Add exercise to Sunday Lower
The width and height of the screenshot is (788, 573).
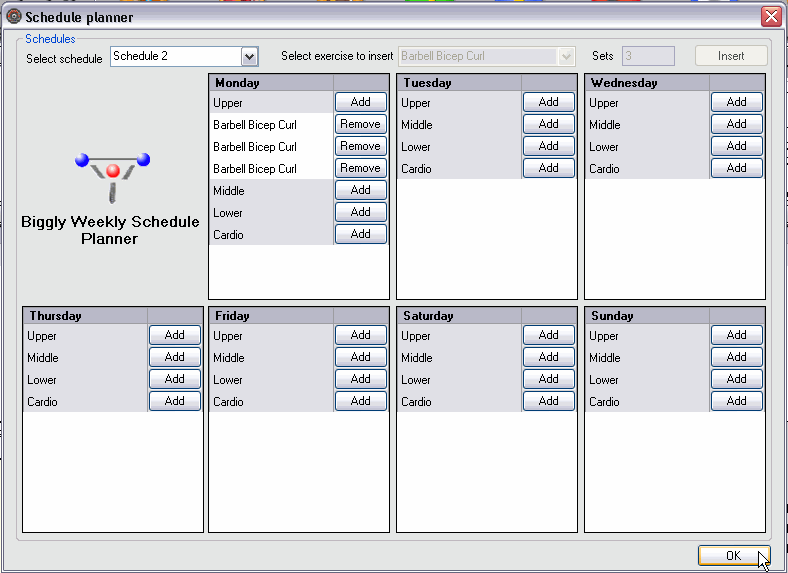736,379
